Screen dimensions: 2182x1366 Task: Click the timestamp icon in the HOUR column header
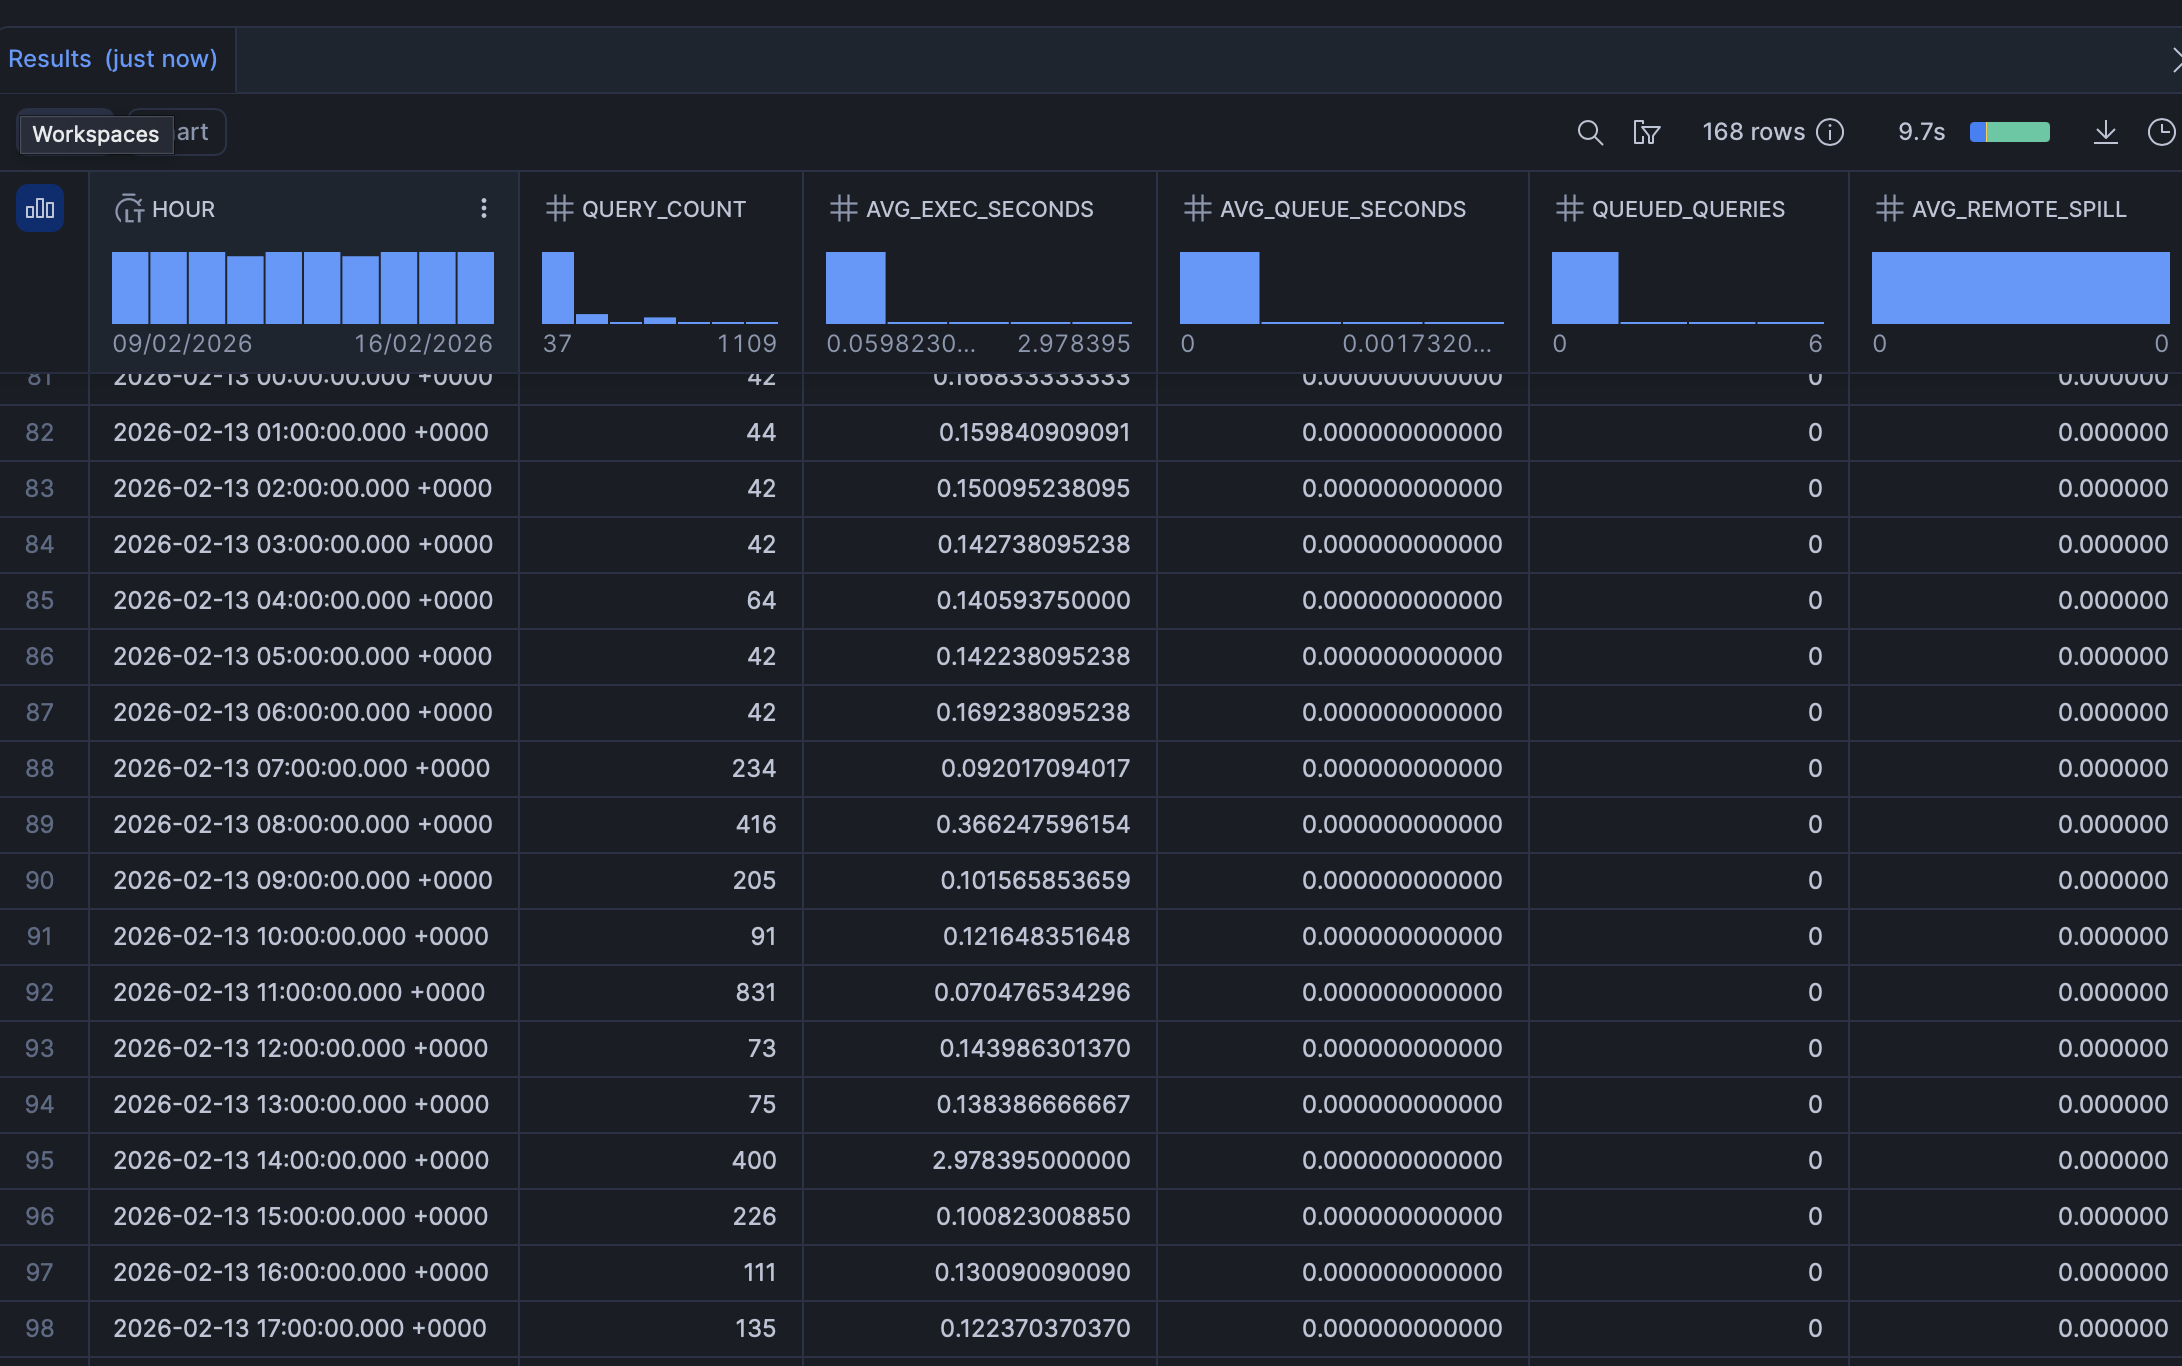click(130, 209)
